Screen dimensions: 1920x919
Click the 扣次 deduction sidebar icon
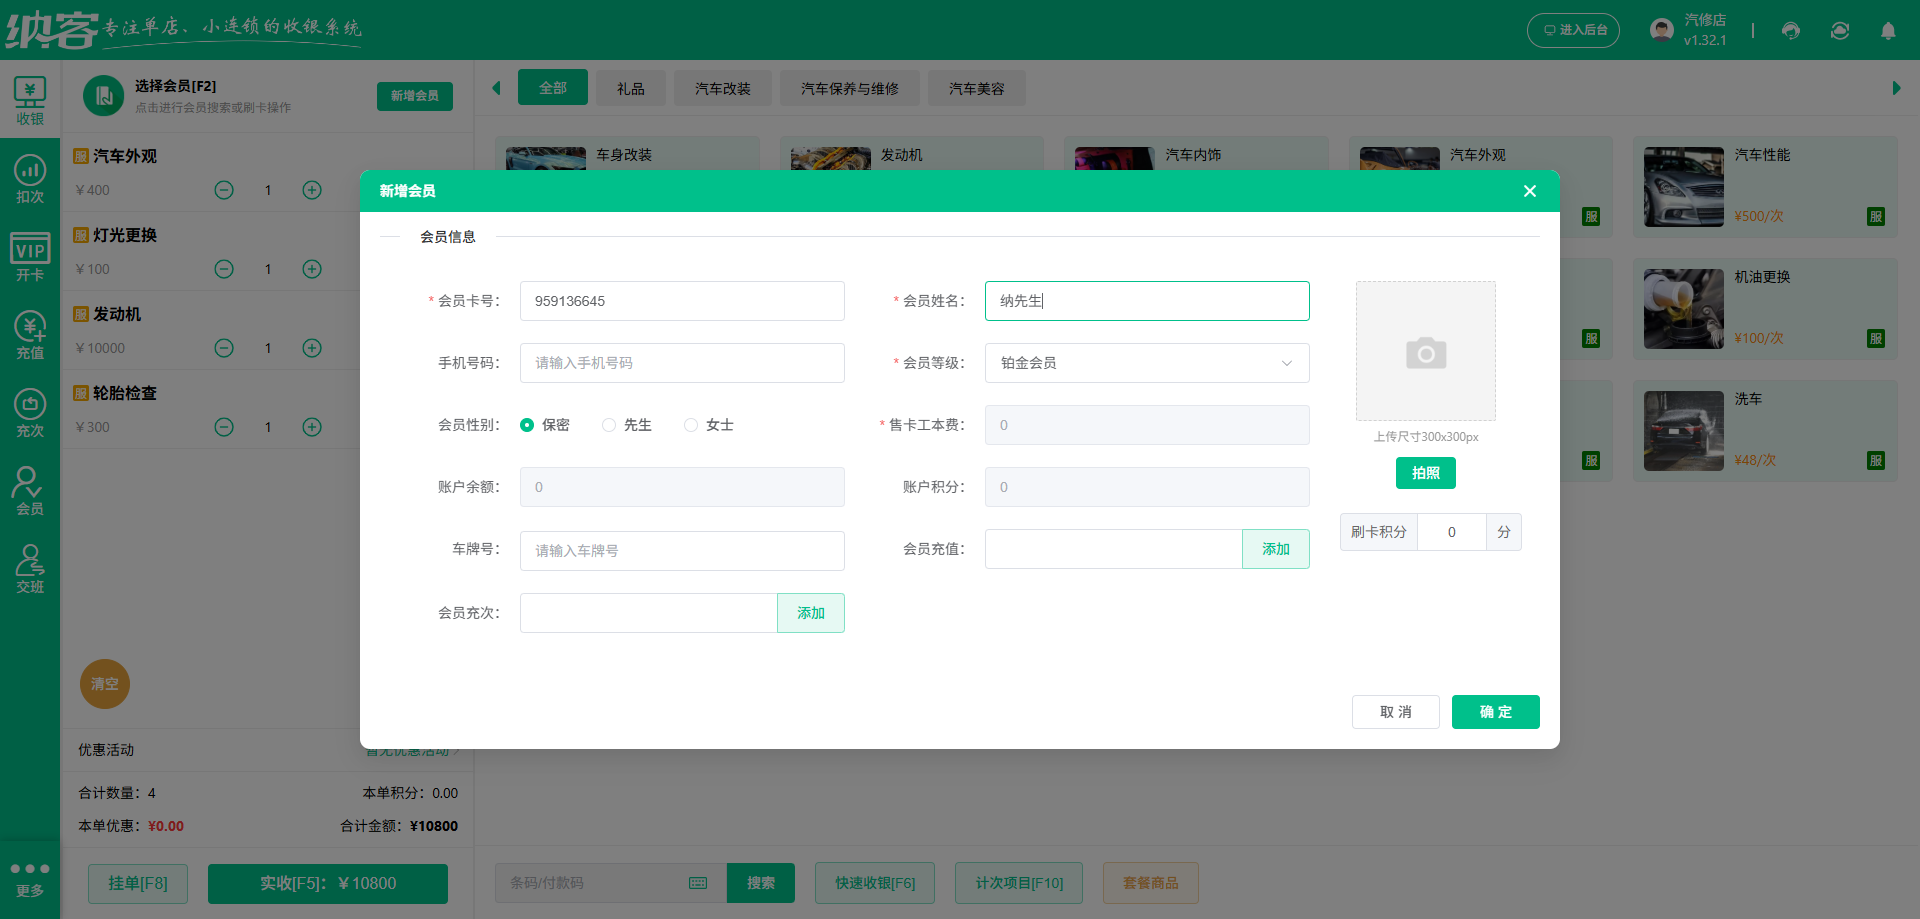30,178
